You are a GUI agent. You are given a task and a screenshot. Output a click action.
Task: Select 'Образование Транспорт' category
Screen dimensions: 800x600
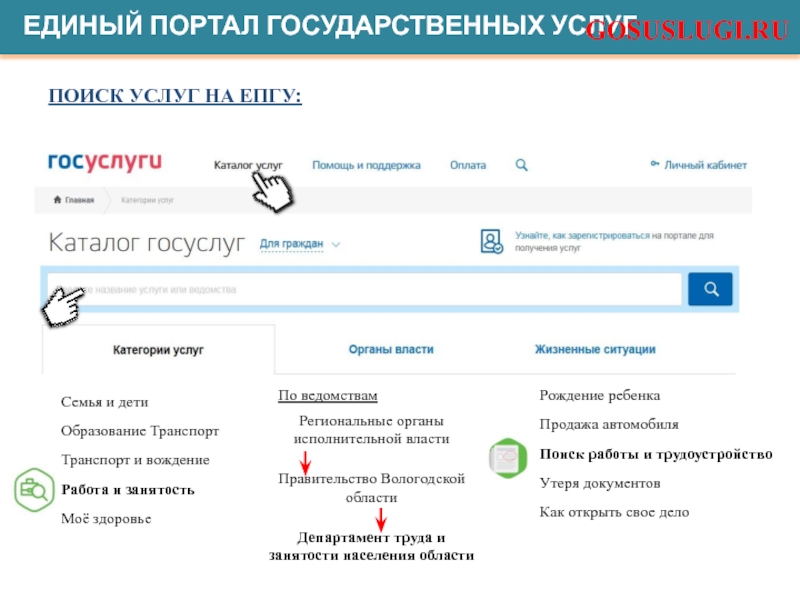coord(140,431)
